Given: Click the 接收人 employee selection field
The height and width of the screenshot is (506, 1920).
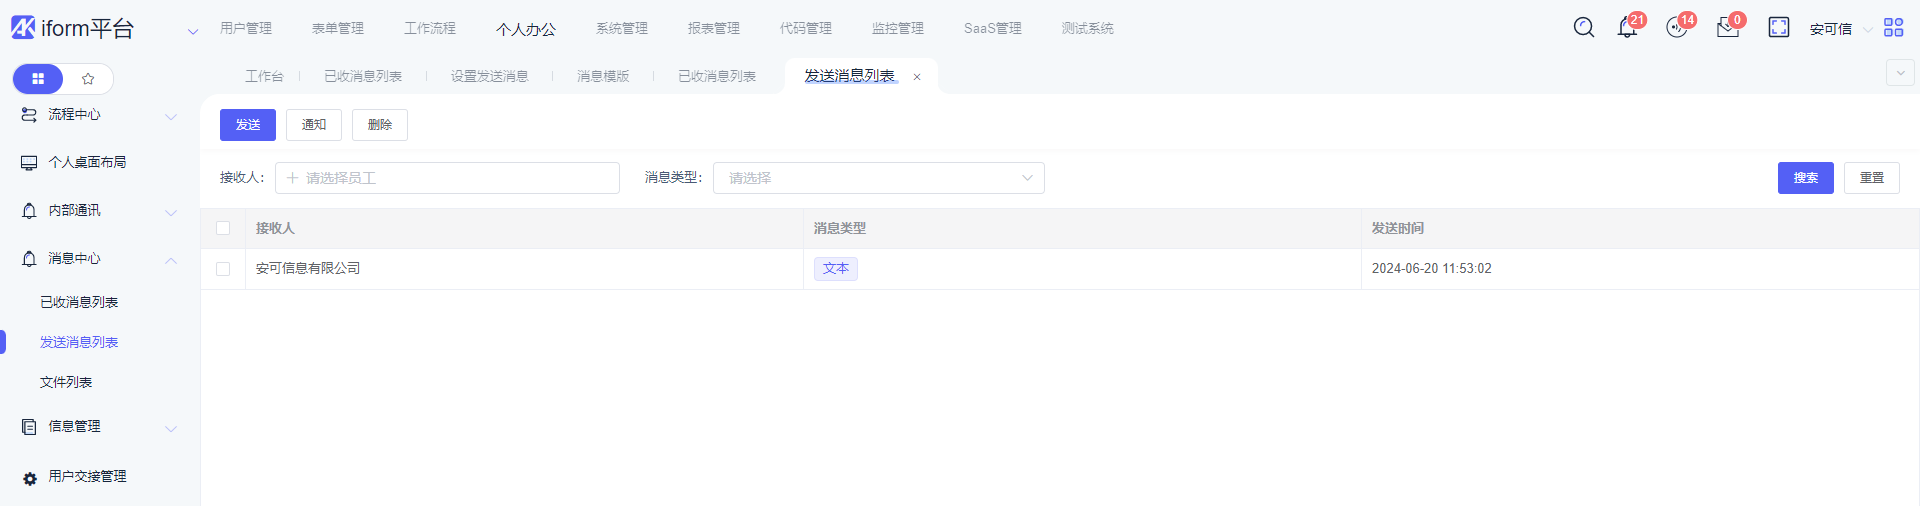Looking at the screenshot, I should (x=447, y=178).
